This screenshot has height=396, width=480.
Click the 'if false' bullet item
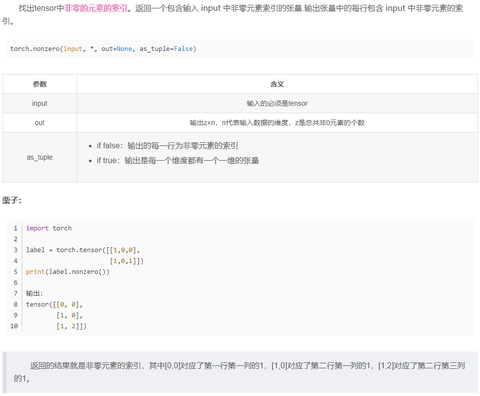click(x=167, y=146)
